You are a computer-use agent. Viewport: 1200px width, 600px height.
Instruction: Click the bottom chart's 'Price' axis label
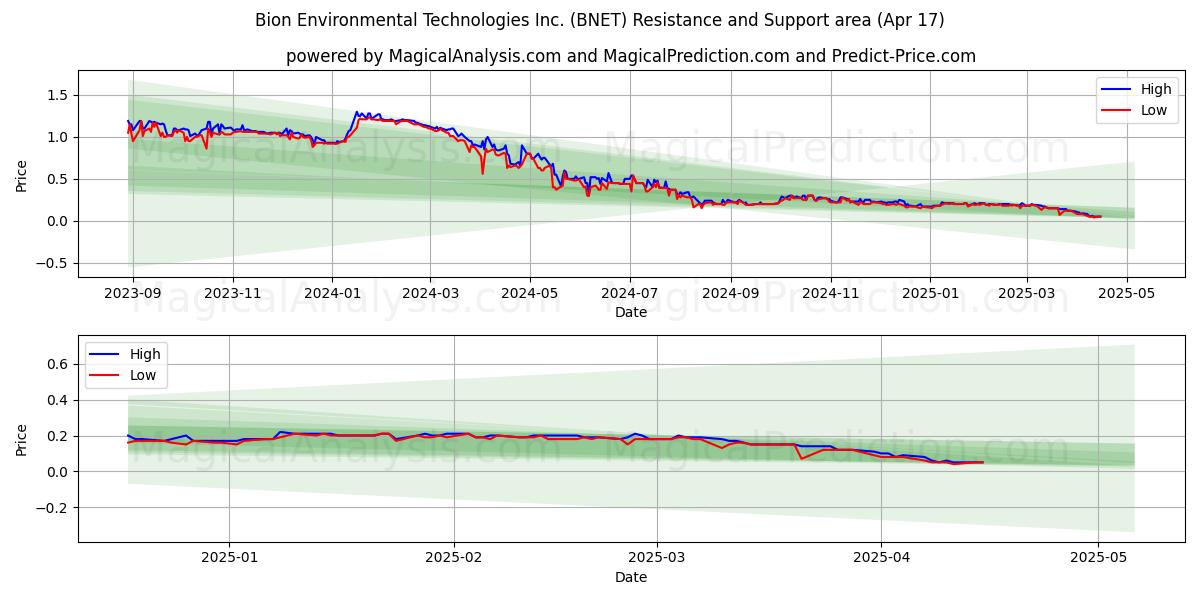point(22,438)
